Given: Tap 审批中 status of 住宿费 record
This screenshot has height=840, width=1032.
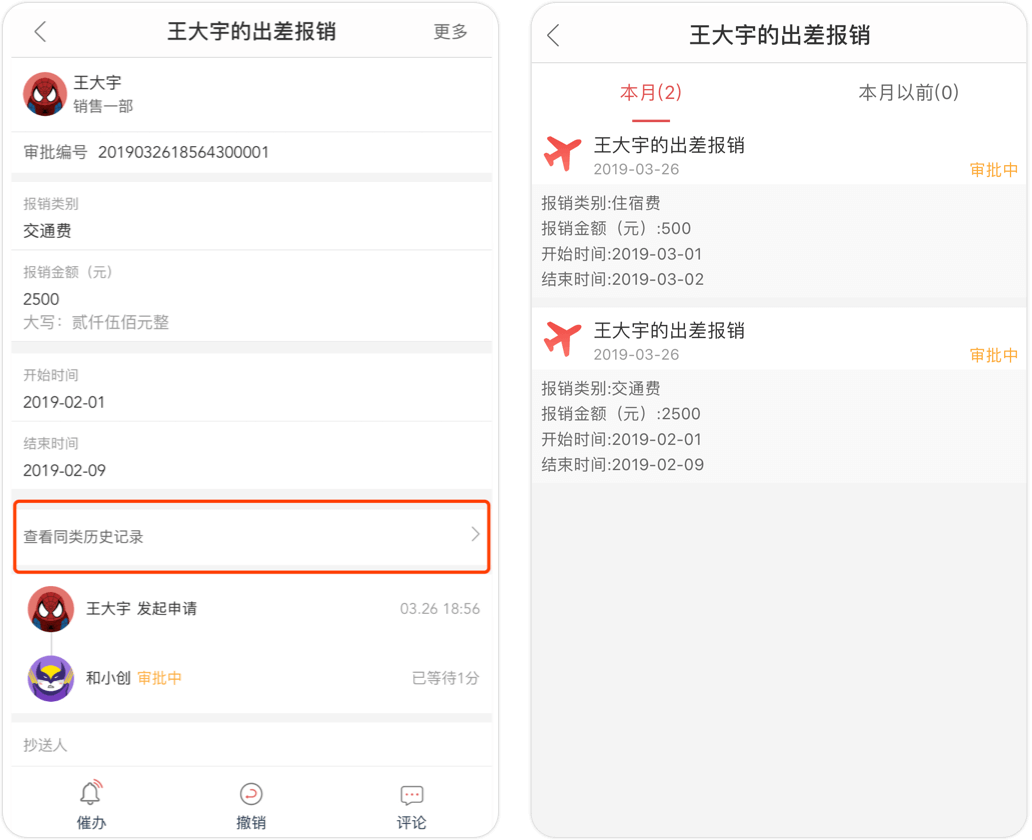Looking at the screenshot, I should click(994, 170).
